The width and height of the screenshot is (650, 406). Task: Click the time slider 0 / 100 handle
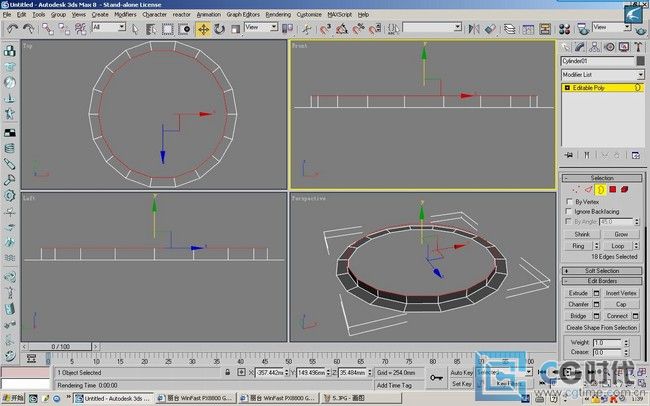point(60,346)
